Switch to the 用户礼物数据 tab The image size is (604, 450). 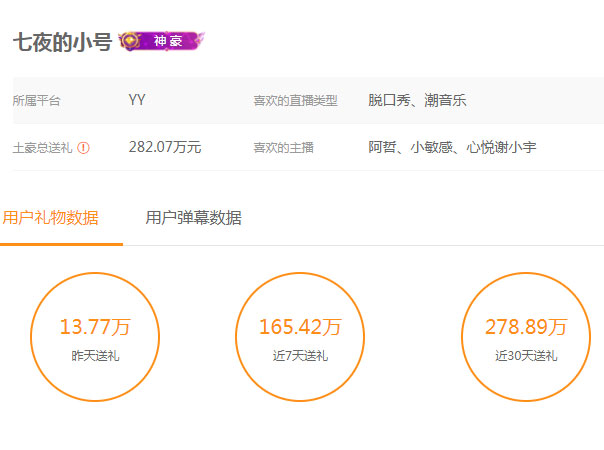50,218
